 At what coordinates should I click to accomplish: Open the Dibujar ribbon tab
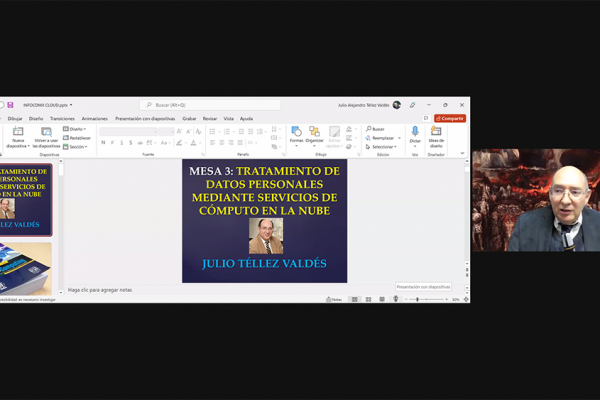click(15, 119)
